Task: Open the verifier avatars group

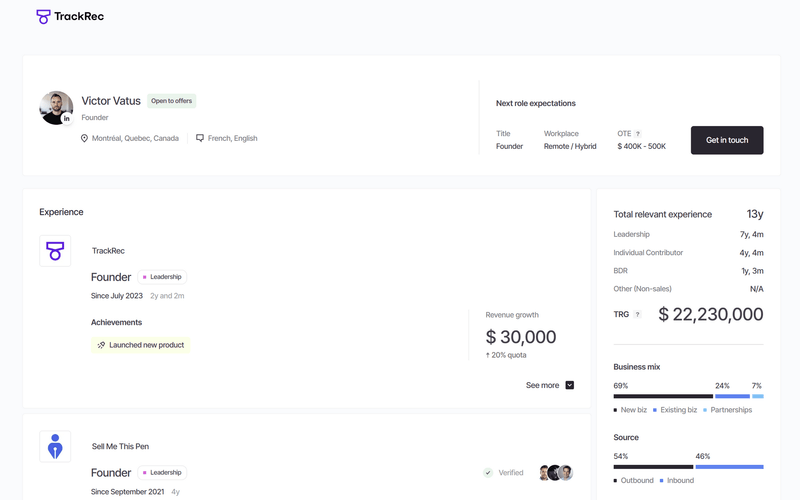Action: tap(556, 472)
